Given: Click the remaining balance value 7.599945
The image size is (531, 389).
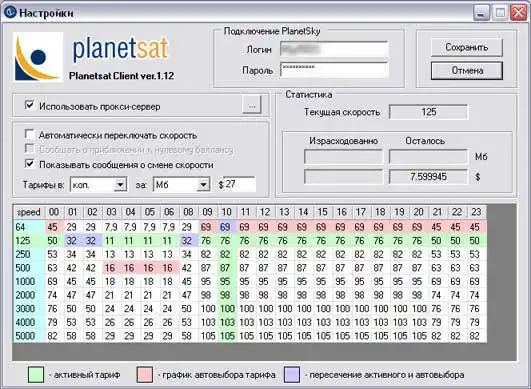Looking at the screenshot, I should 428,177.
